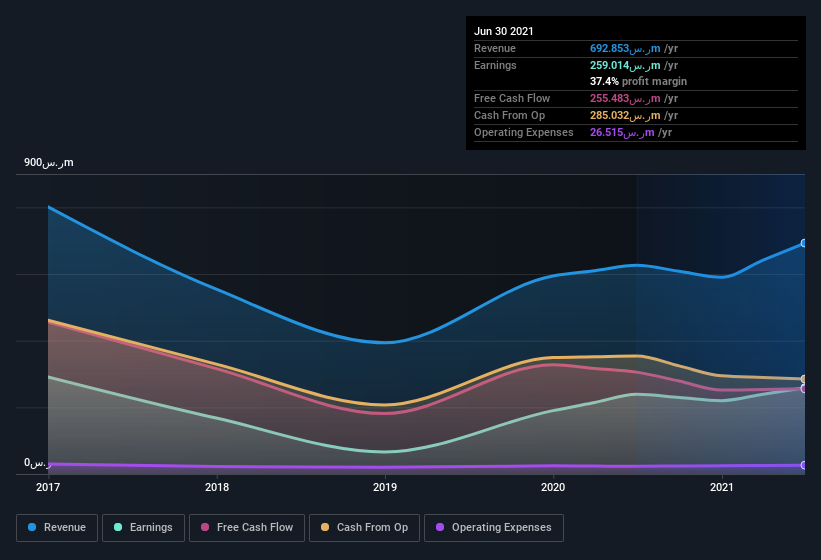Click the orange Cash From Op endpoint marker
Image resolution: width=821 pixels, height=560 pixels.
(804, 379)
